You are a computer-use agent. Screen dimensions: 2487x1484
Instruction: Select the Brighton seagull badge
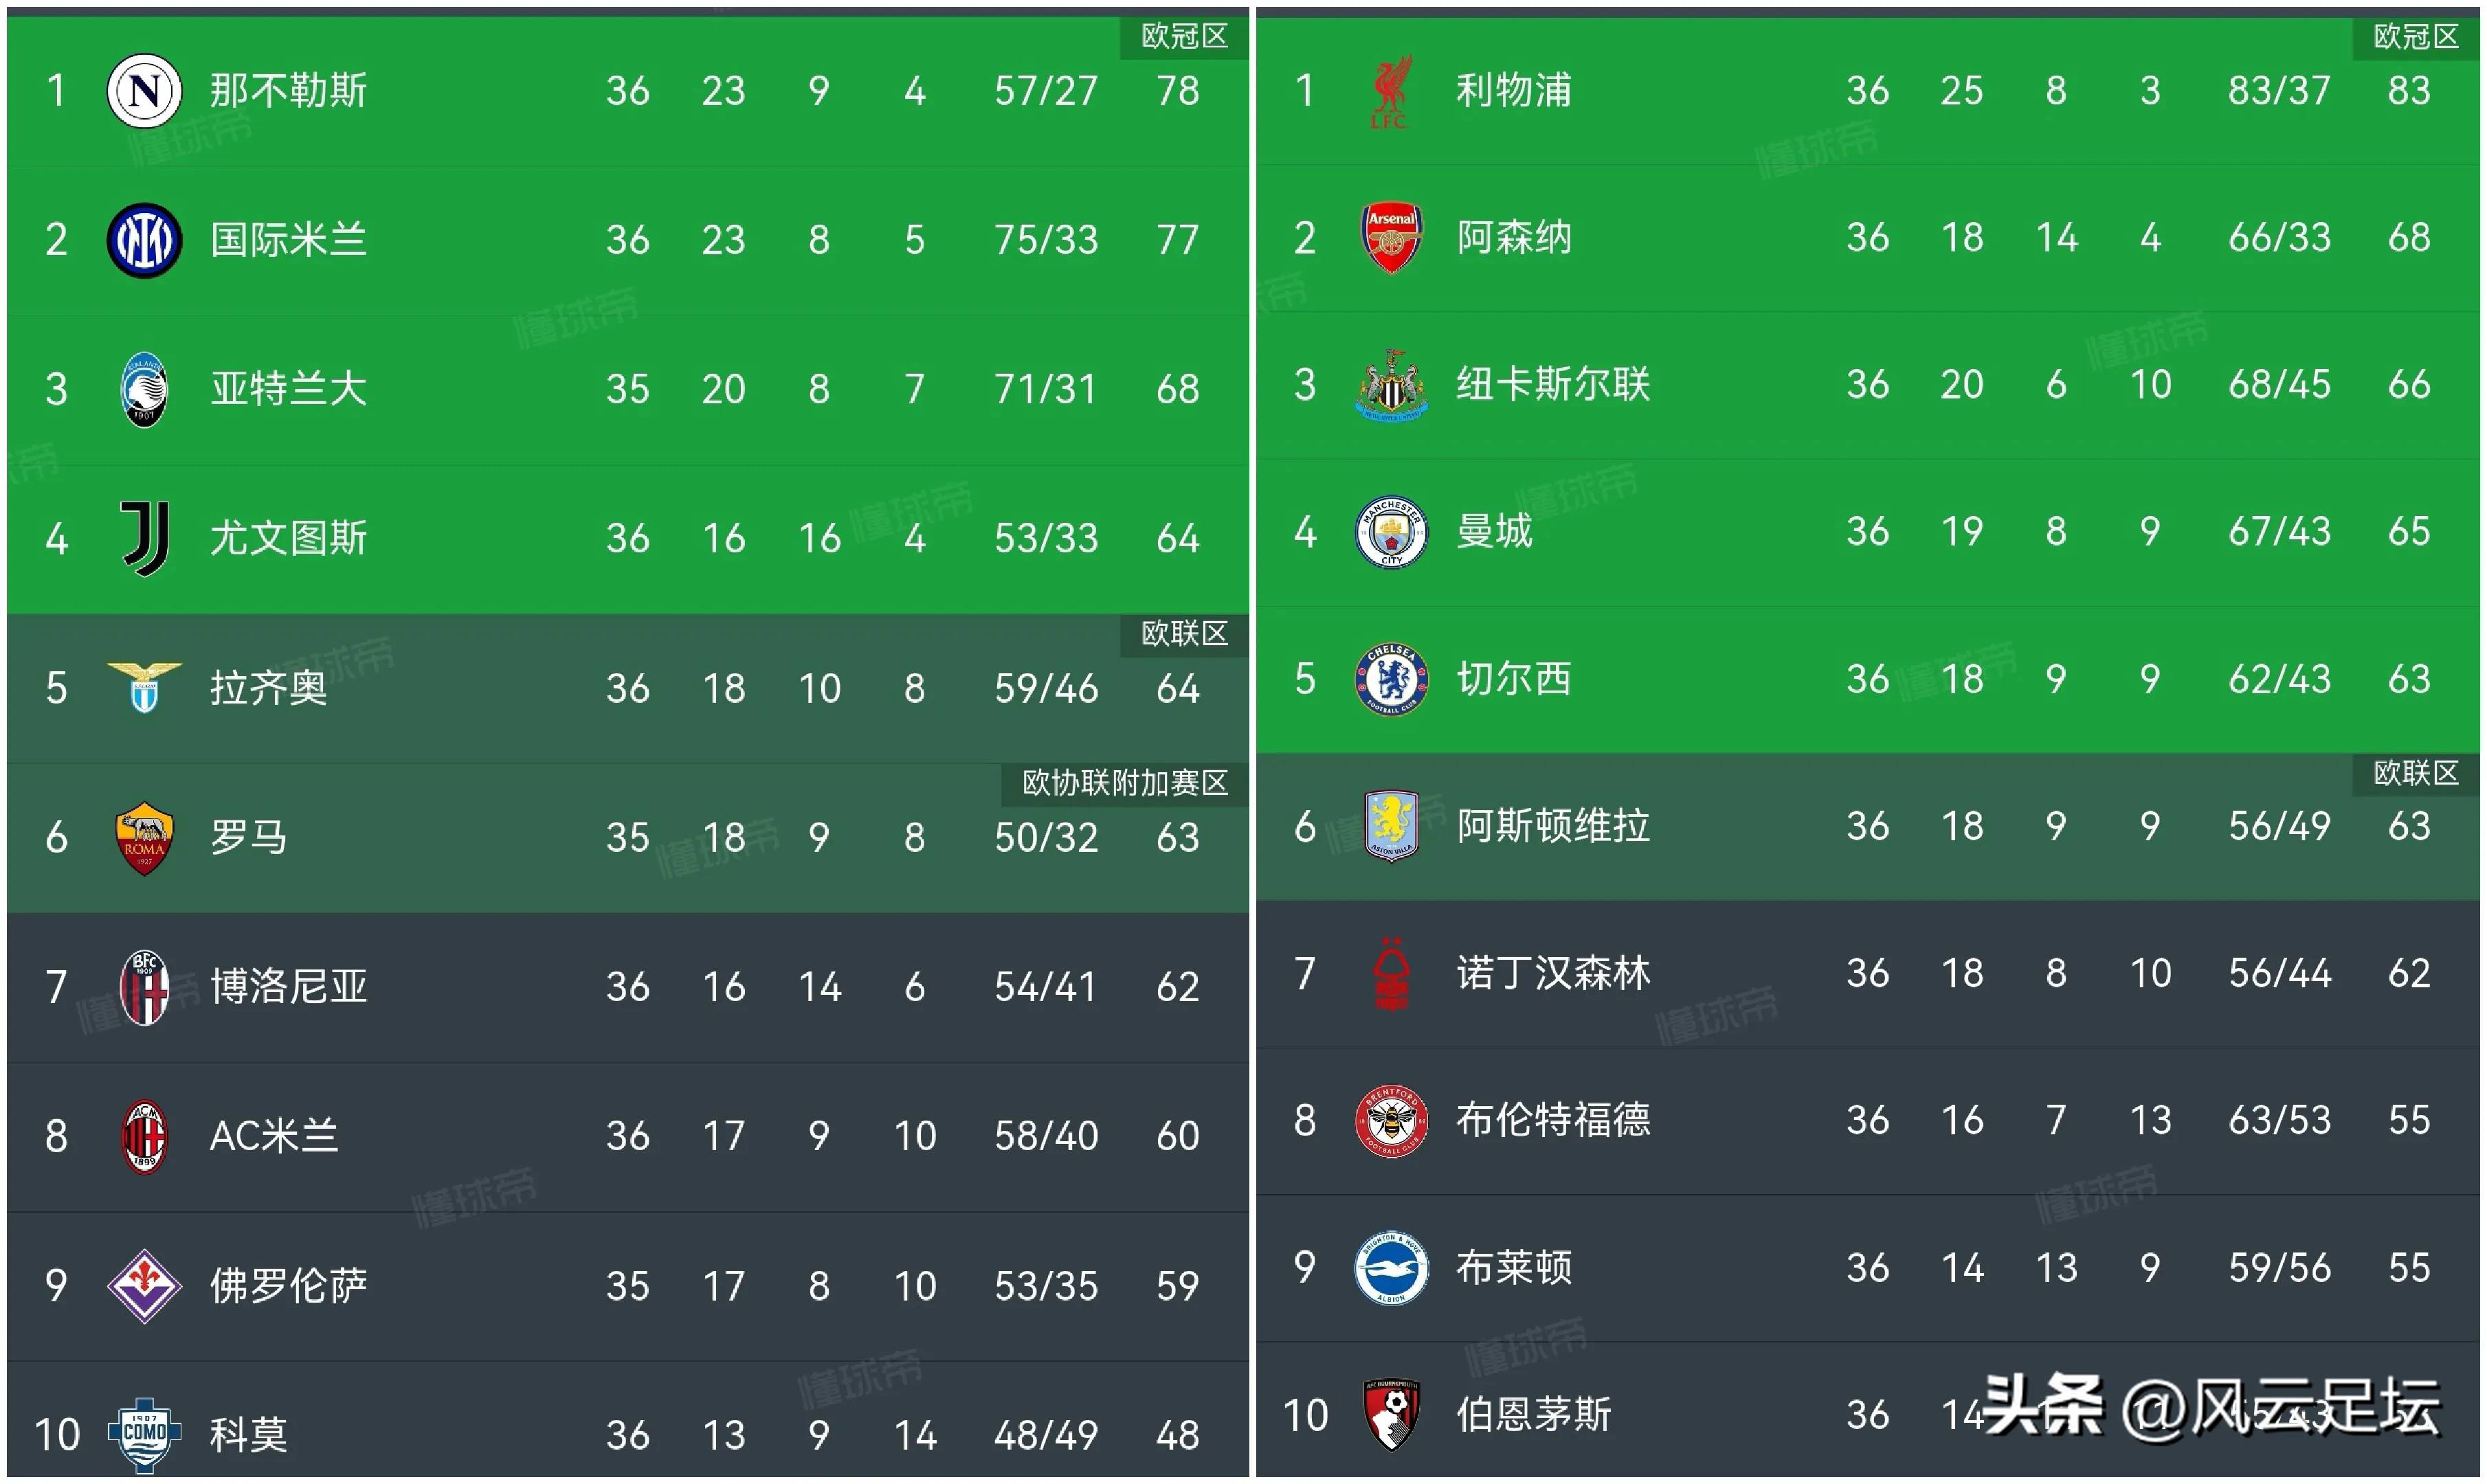pyautogui.click(x=1391, y=1267)
